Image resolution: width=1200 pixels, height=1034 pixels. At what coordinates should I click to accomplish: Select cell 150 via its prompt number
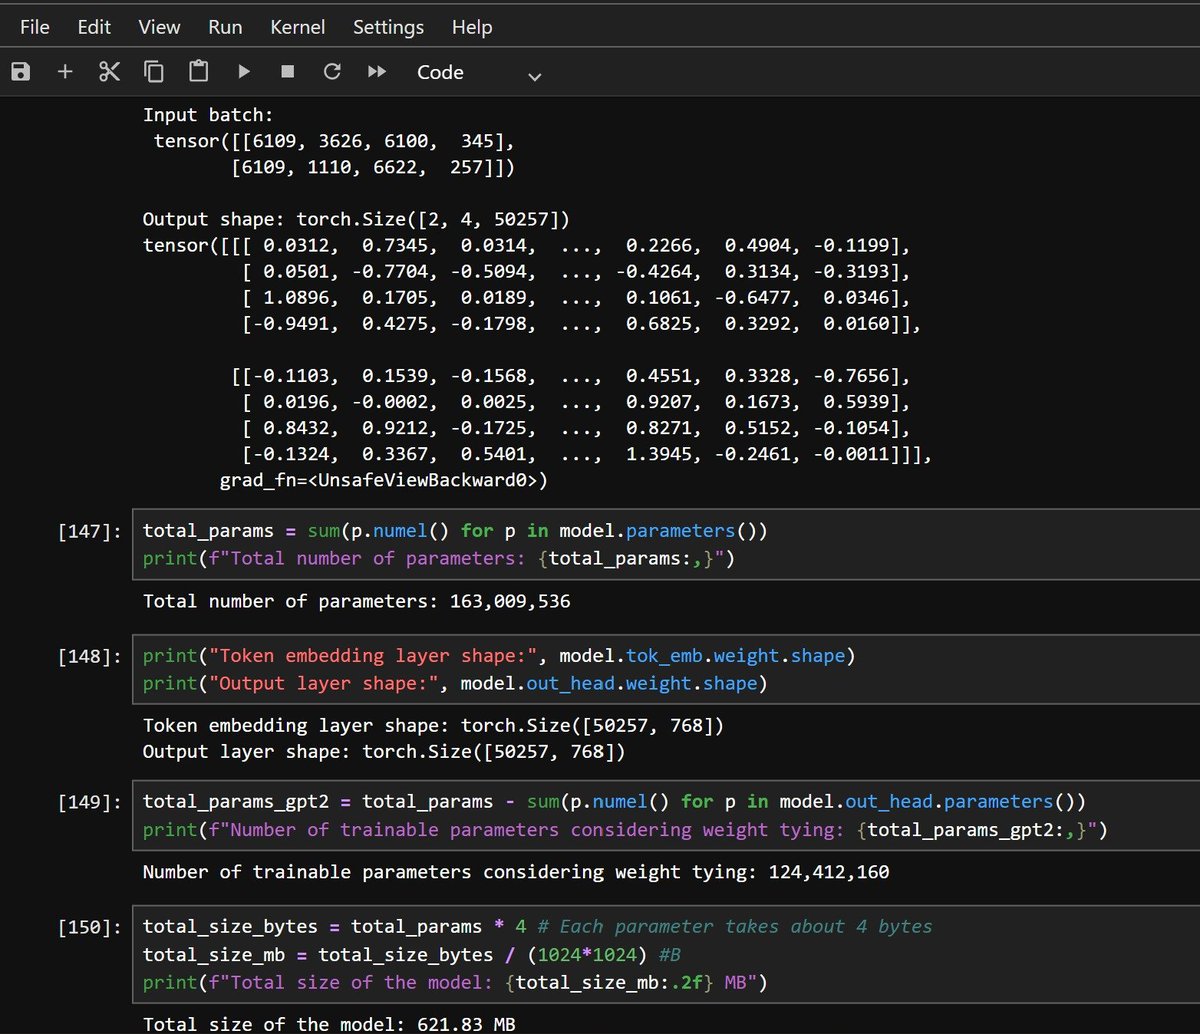[91, 928]
